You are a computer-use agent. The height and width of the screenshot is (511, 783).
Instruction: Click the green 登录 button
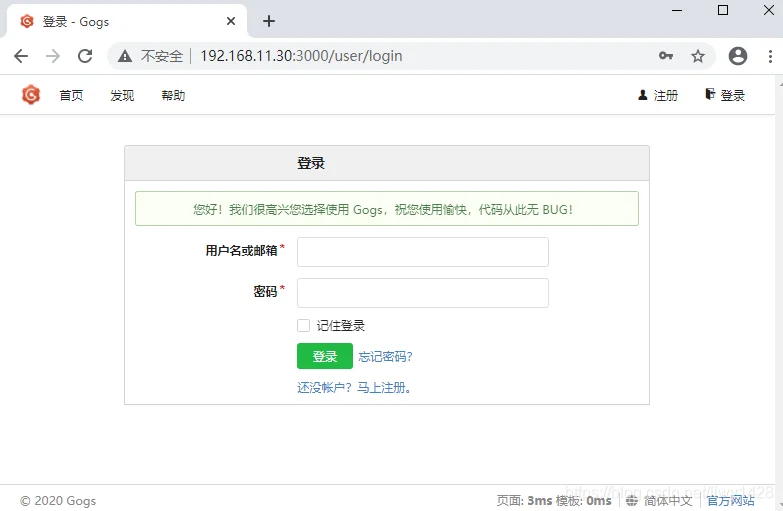325,356
